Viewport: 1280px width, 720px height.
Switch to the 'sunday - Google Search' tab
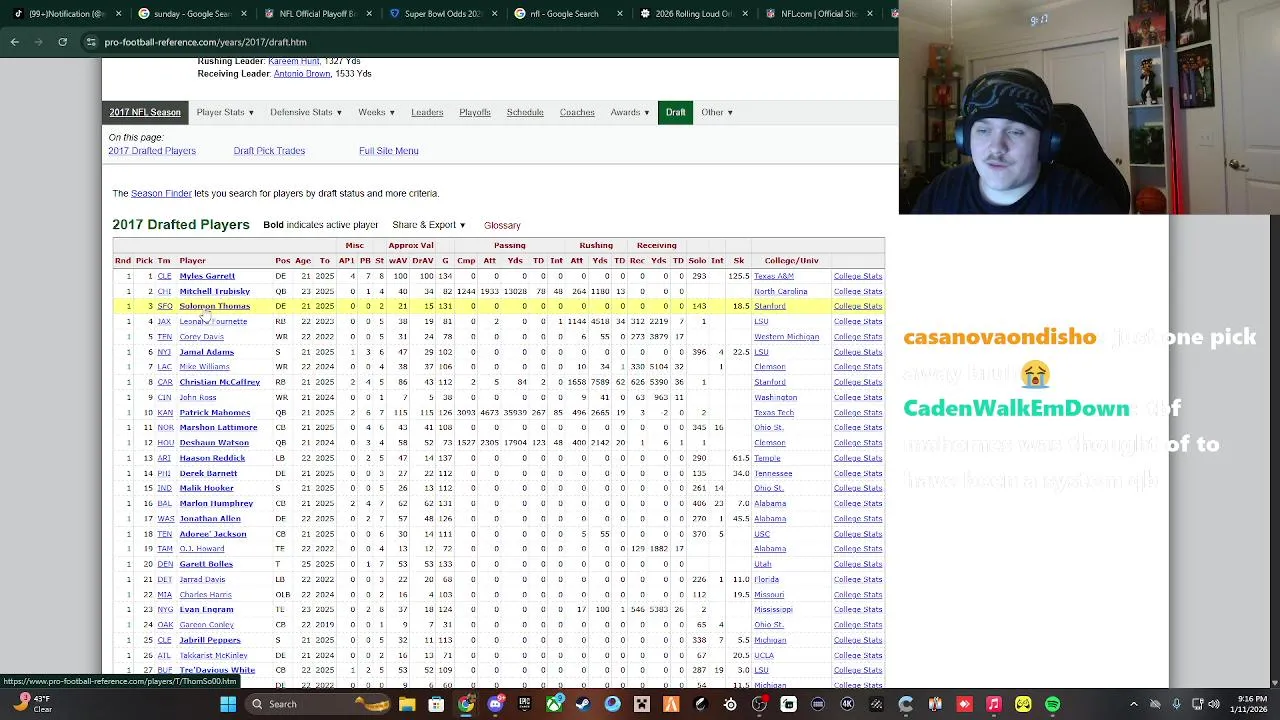click(190, 14)
